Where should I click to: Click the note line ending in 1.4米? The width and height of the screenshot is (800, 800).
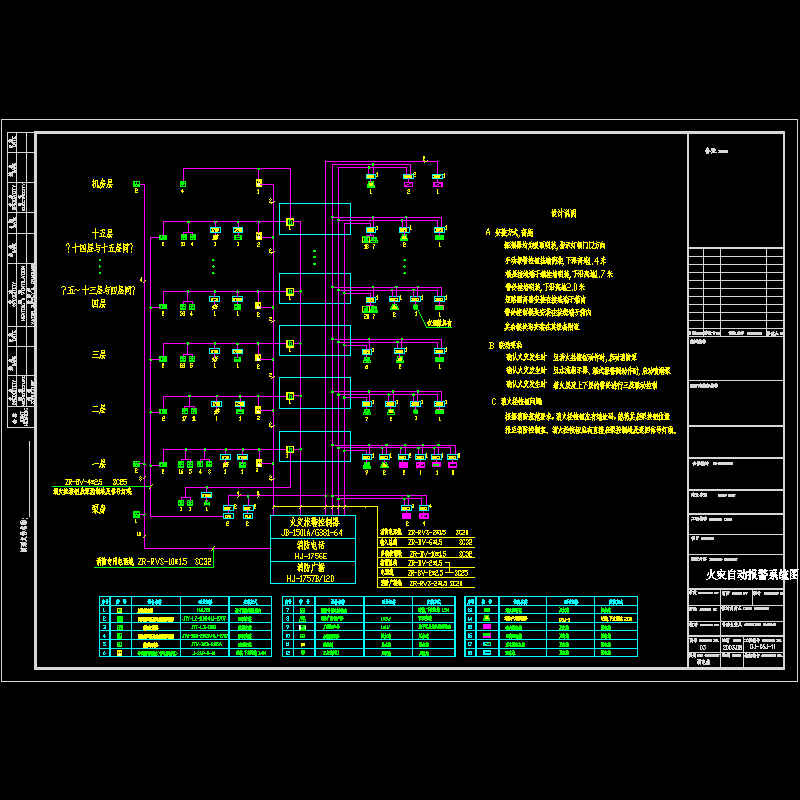tap(555, 261)
